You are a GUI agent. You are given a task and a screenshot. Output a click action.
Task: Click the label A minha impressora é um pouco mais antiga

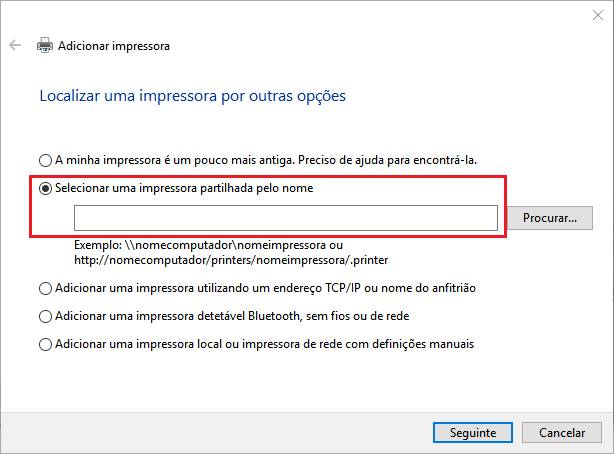pos(266,160)
